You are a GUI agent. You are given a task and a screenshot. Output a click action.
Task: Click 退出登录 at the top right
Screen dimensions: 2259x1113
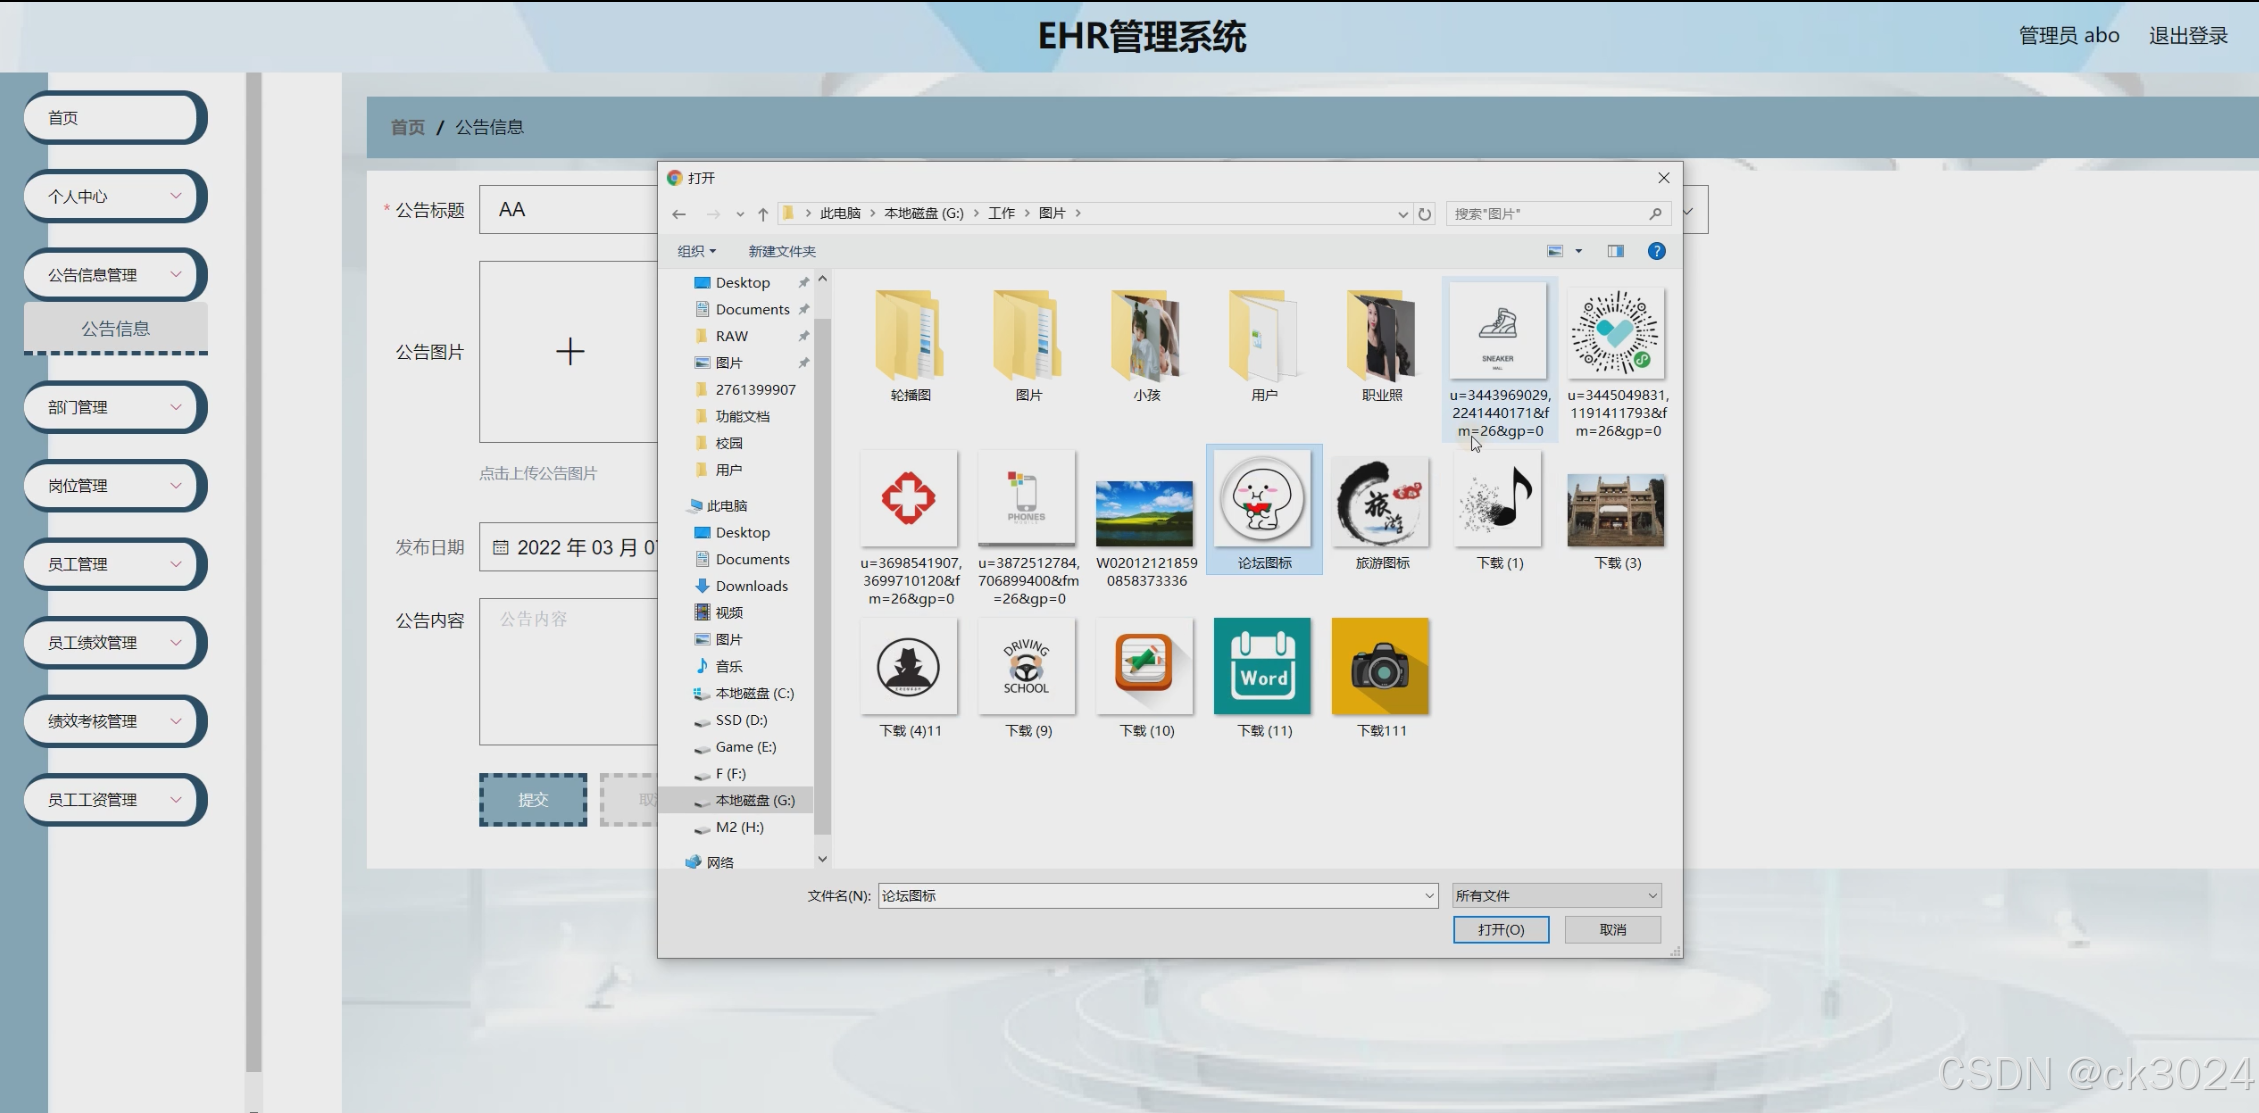pos(2187,35)
